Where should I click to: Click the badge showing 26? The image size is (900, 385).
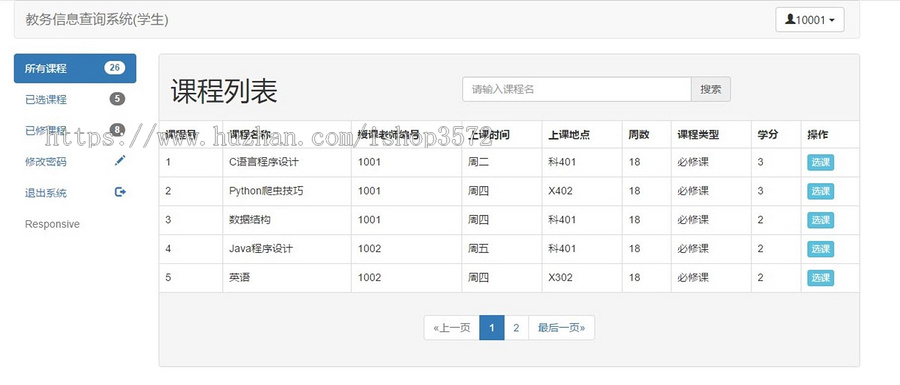115,68
